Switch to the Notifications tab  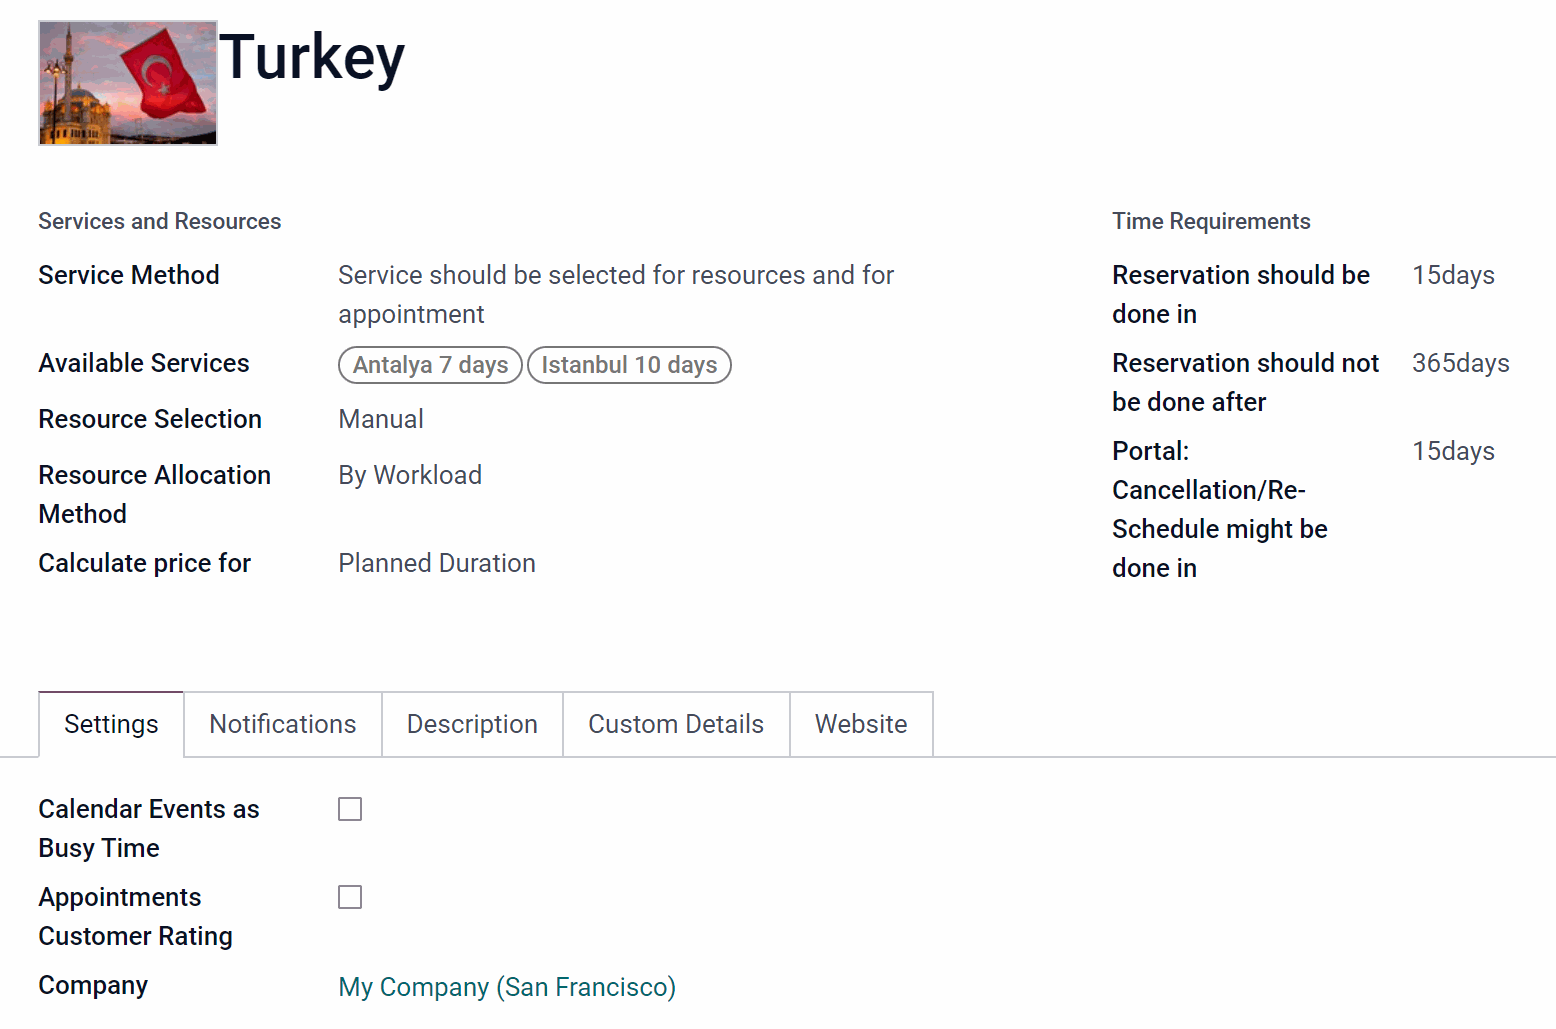pyautogui.click(x=283, y=724)
